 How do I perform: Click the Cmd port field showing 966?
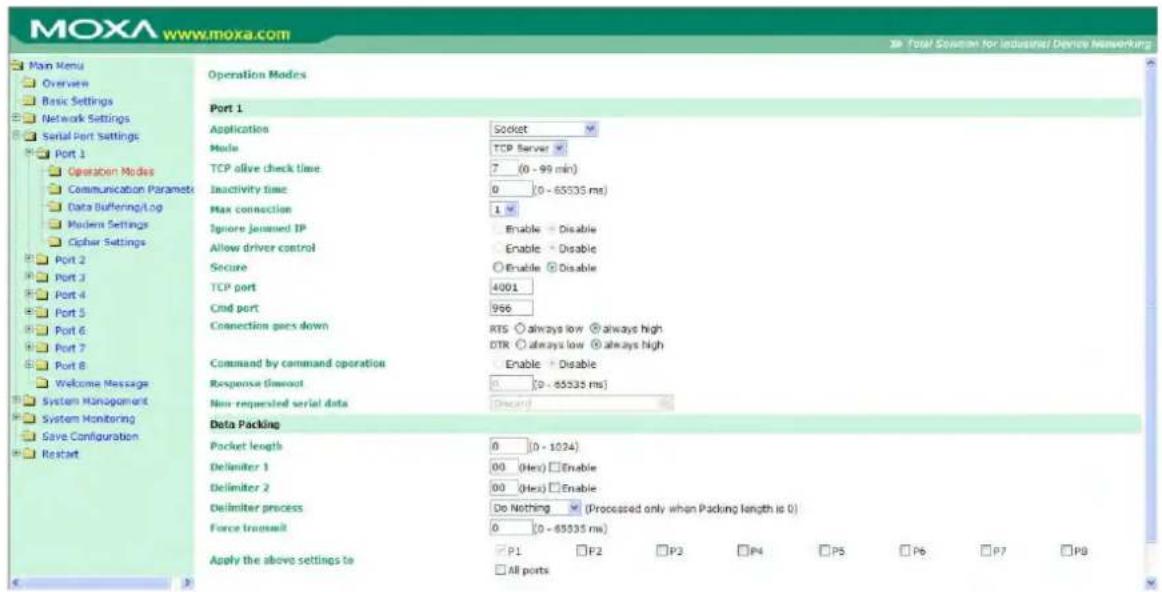click(511, 308)
